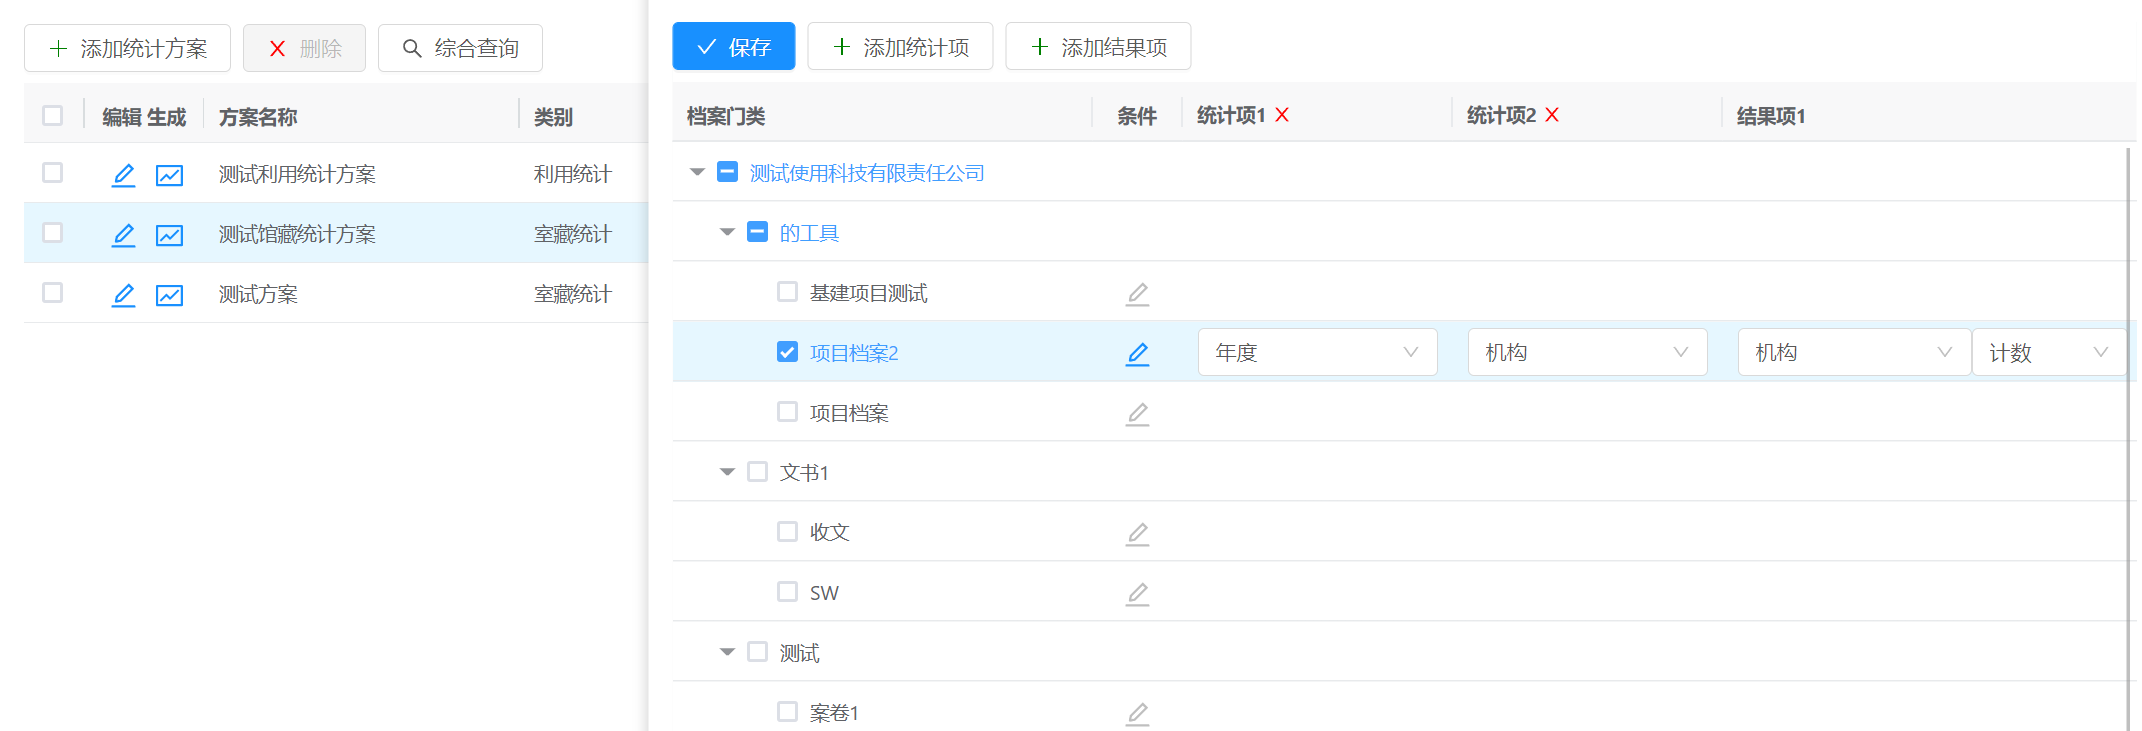Image resolution: width=2142 pixels, height=731 pixels.
Task: Collapse the 的工具 tree node
Action: pos(728,232)
